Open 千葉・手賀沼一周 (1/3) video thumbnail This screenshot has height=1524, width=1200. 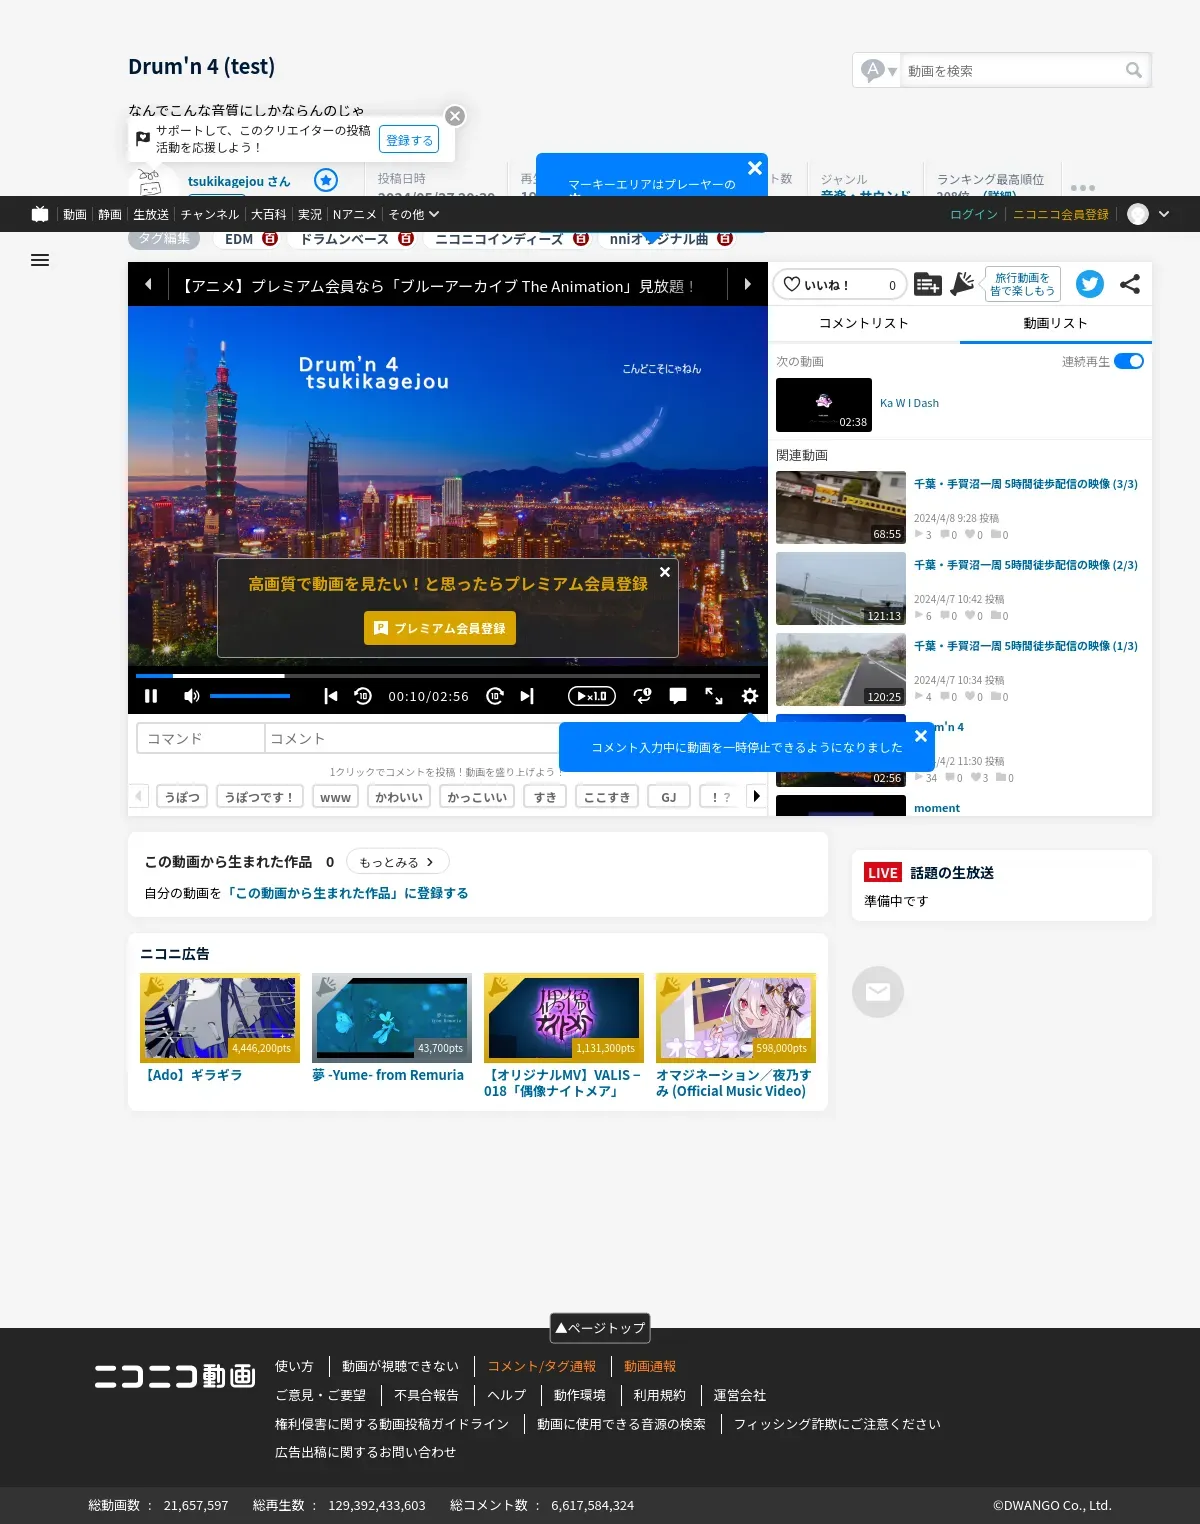pos(841,670)
